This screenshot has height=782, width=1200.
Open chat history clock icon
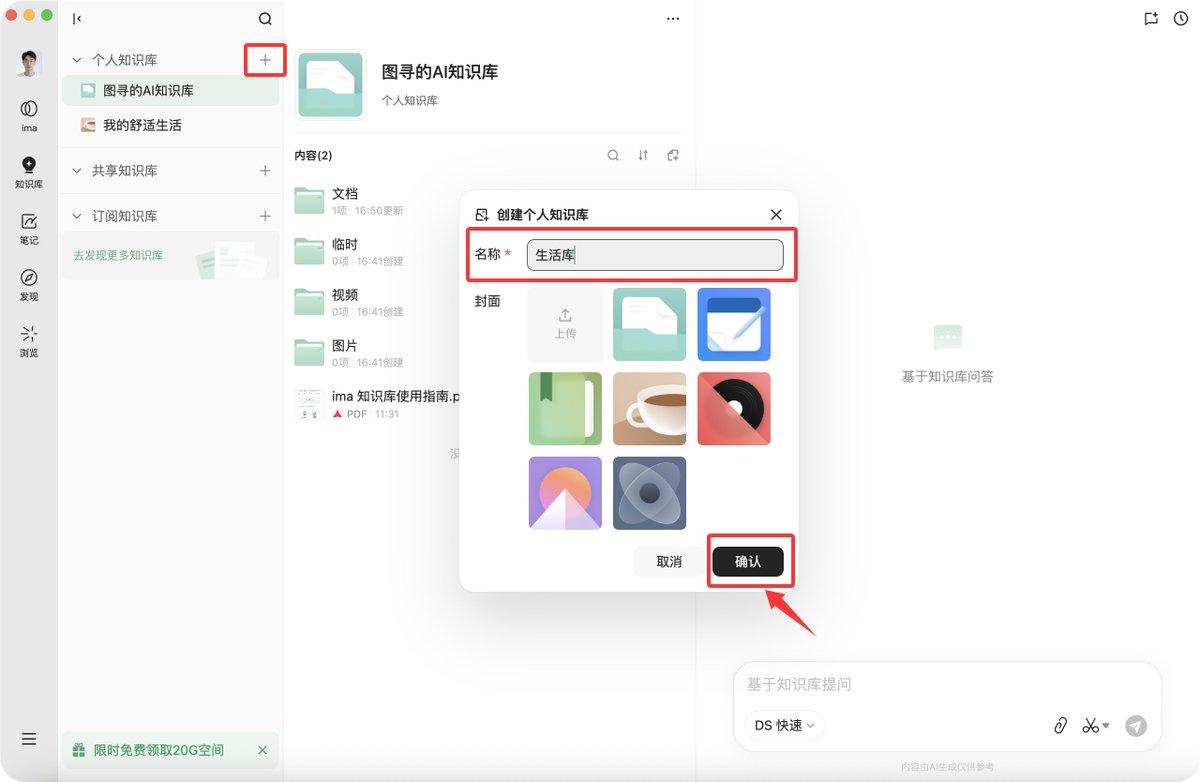point(1181,18)
